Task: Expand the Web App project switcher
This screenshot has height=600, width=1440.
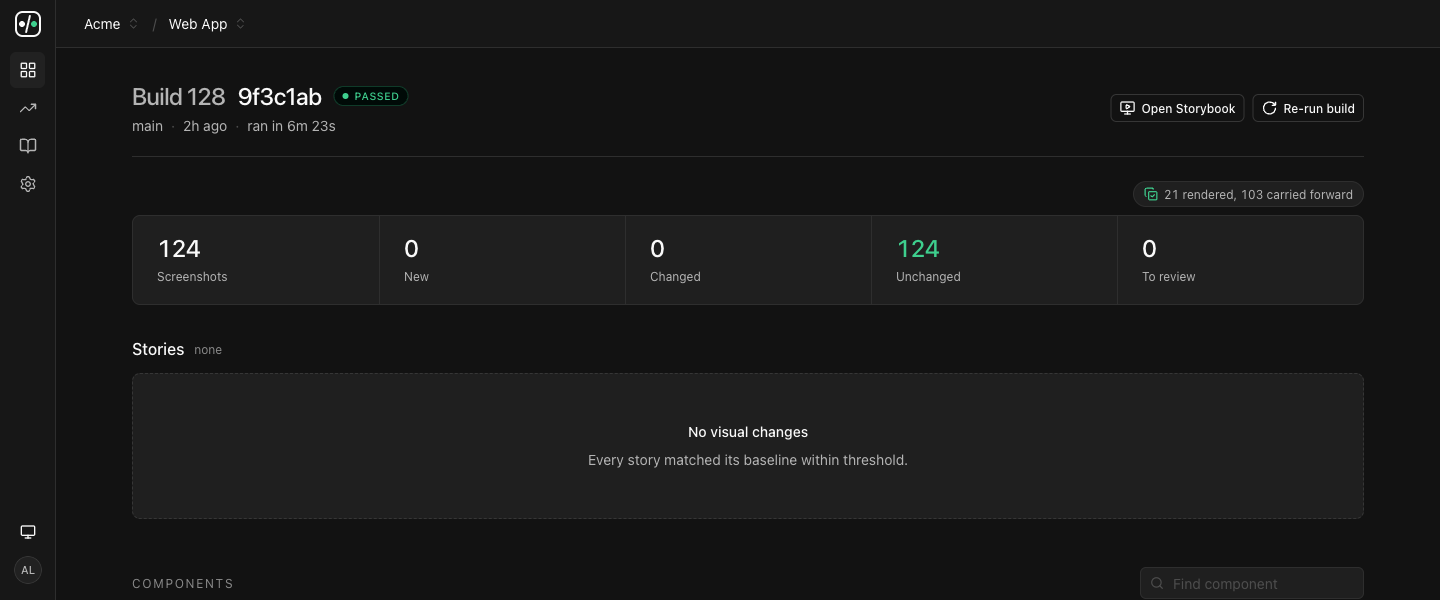Action: pos(207,24)
